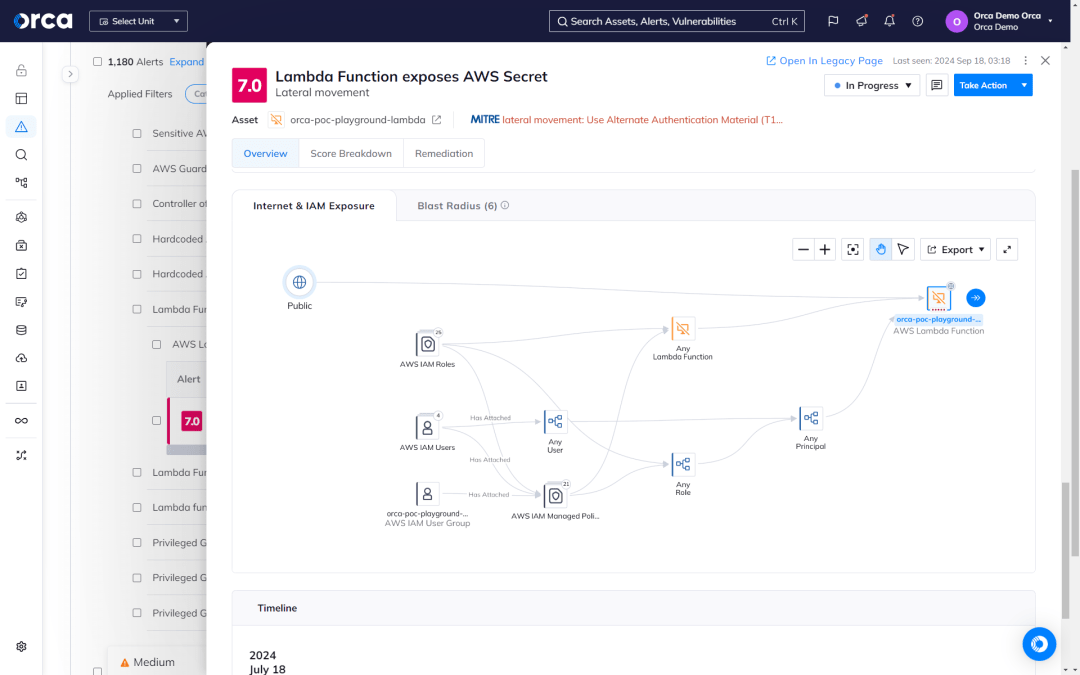
Task: Click the Take Action button
Action: coord(984,85)
